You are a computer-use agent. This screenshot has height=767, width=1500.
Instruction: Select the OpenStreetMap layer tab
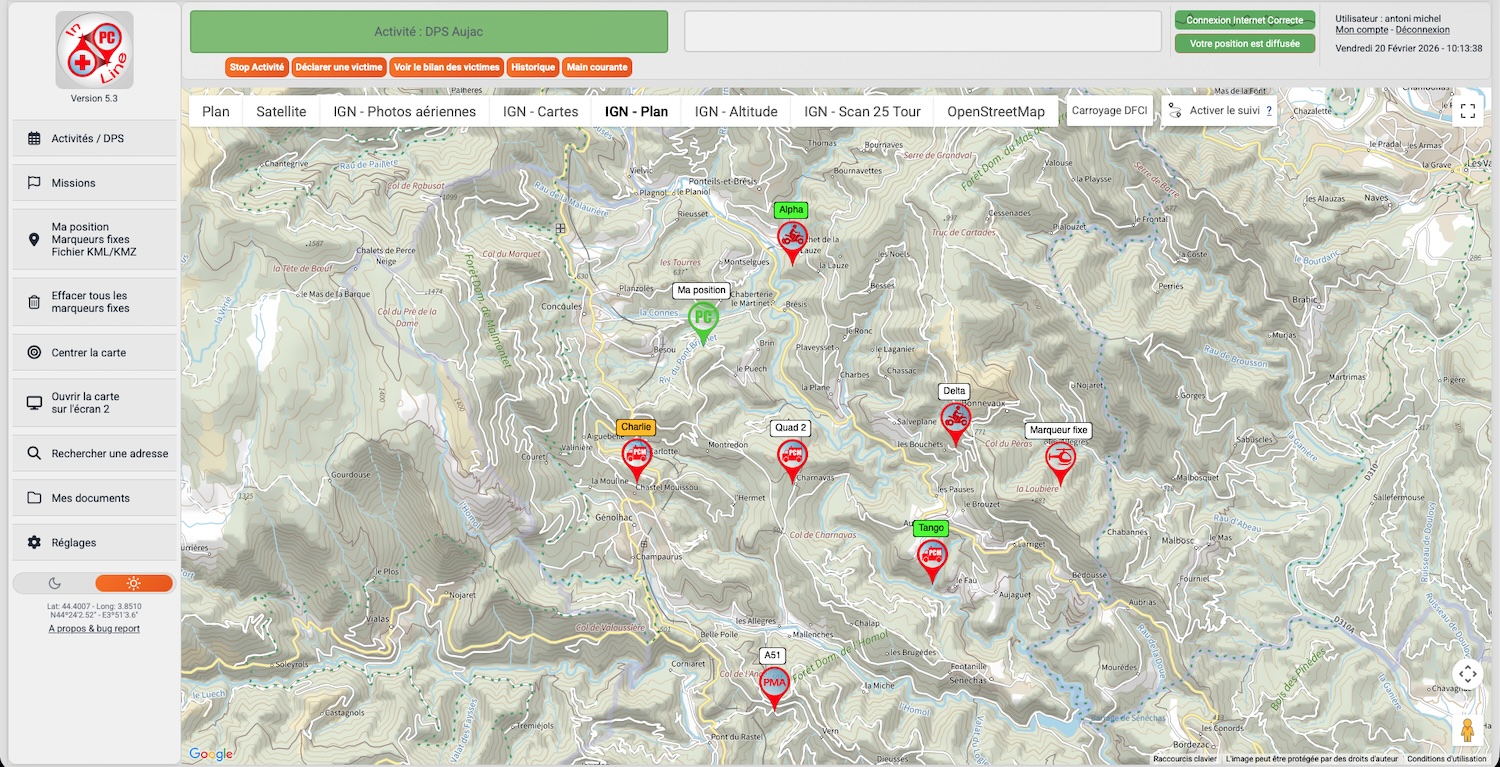[x=995, y=111]
